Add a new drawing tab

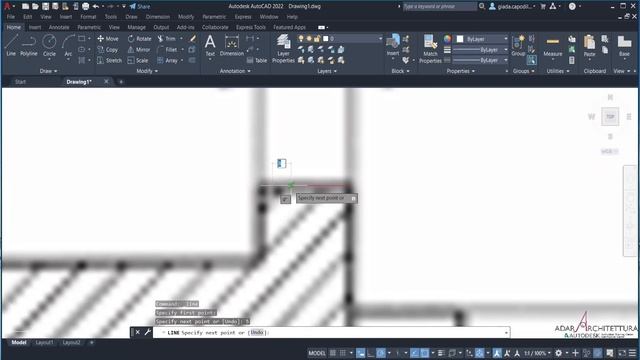(121, 82)
